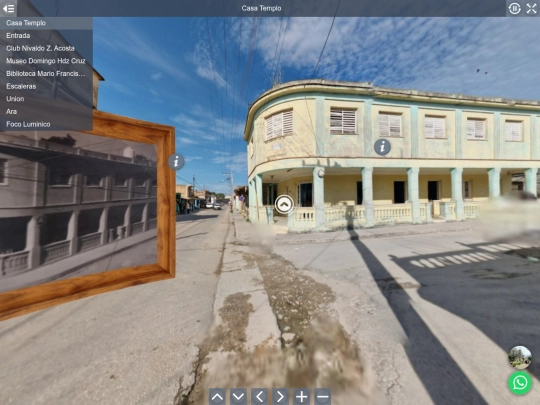Tilt the view up
The width and height of the screenshot is (540, 405).
(217, 397)
